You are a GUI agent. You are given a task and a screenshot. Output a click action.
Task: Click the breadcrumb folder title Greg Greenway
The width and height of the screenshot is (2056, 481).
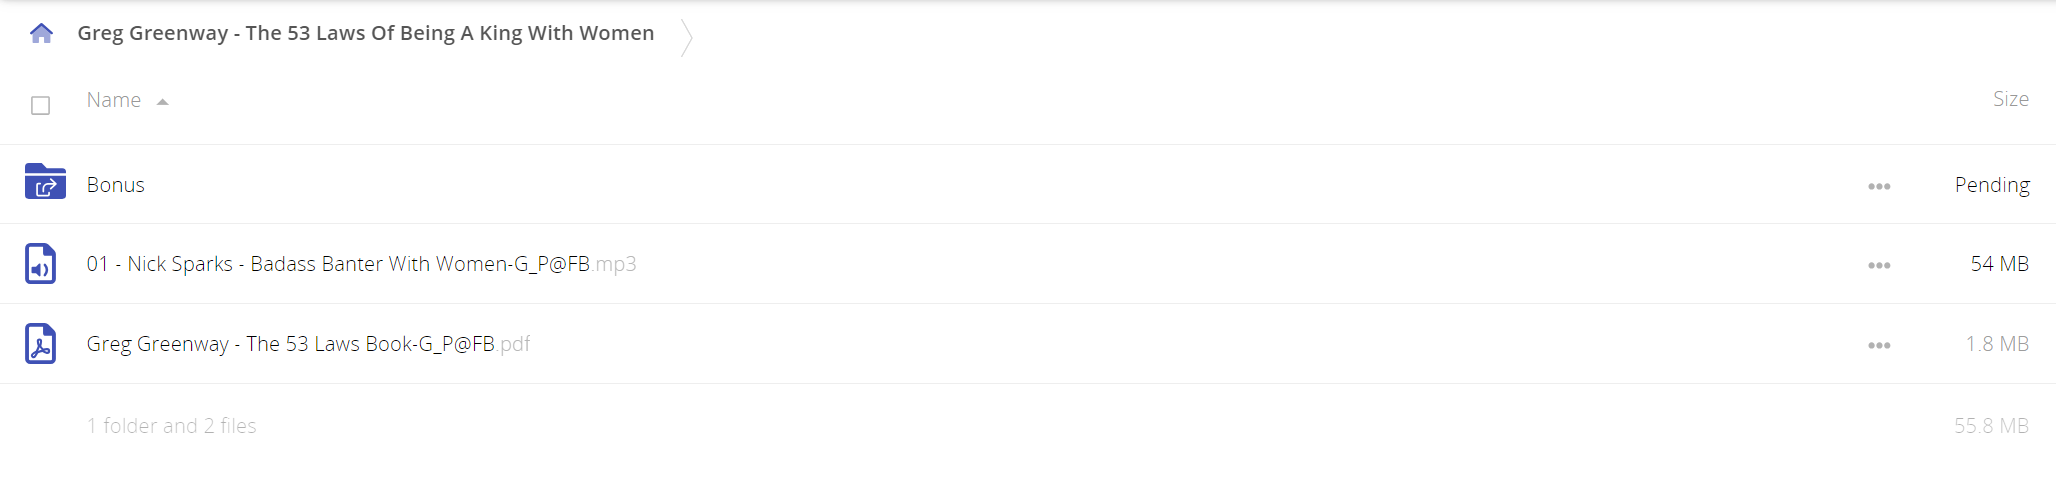click(x=366, y=33)
